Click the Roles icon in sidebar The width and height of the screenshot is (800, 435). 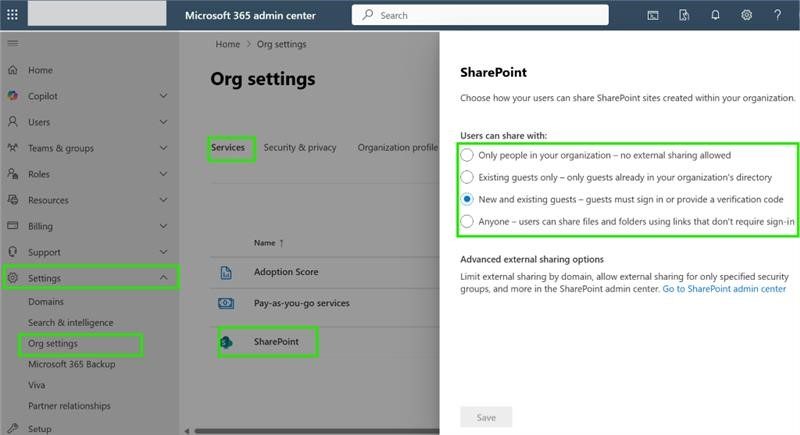(13, 173)
